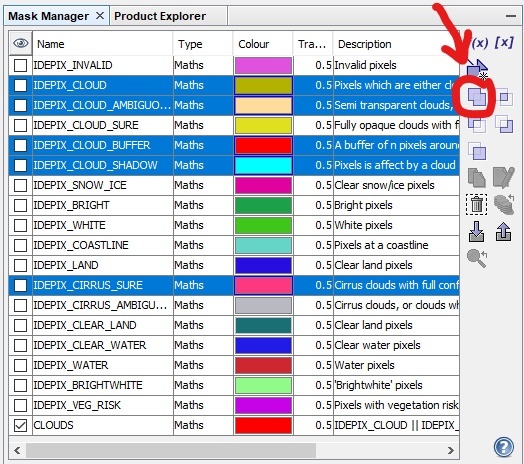This screenshot has height=464, width=524.
Task: Copy the selected mask
Action: 477,178
